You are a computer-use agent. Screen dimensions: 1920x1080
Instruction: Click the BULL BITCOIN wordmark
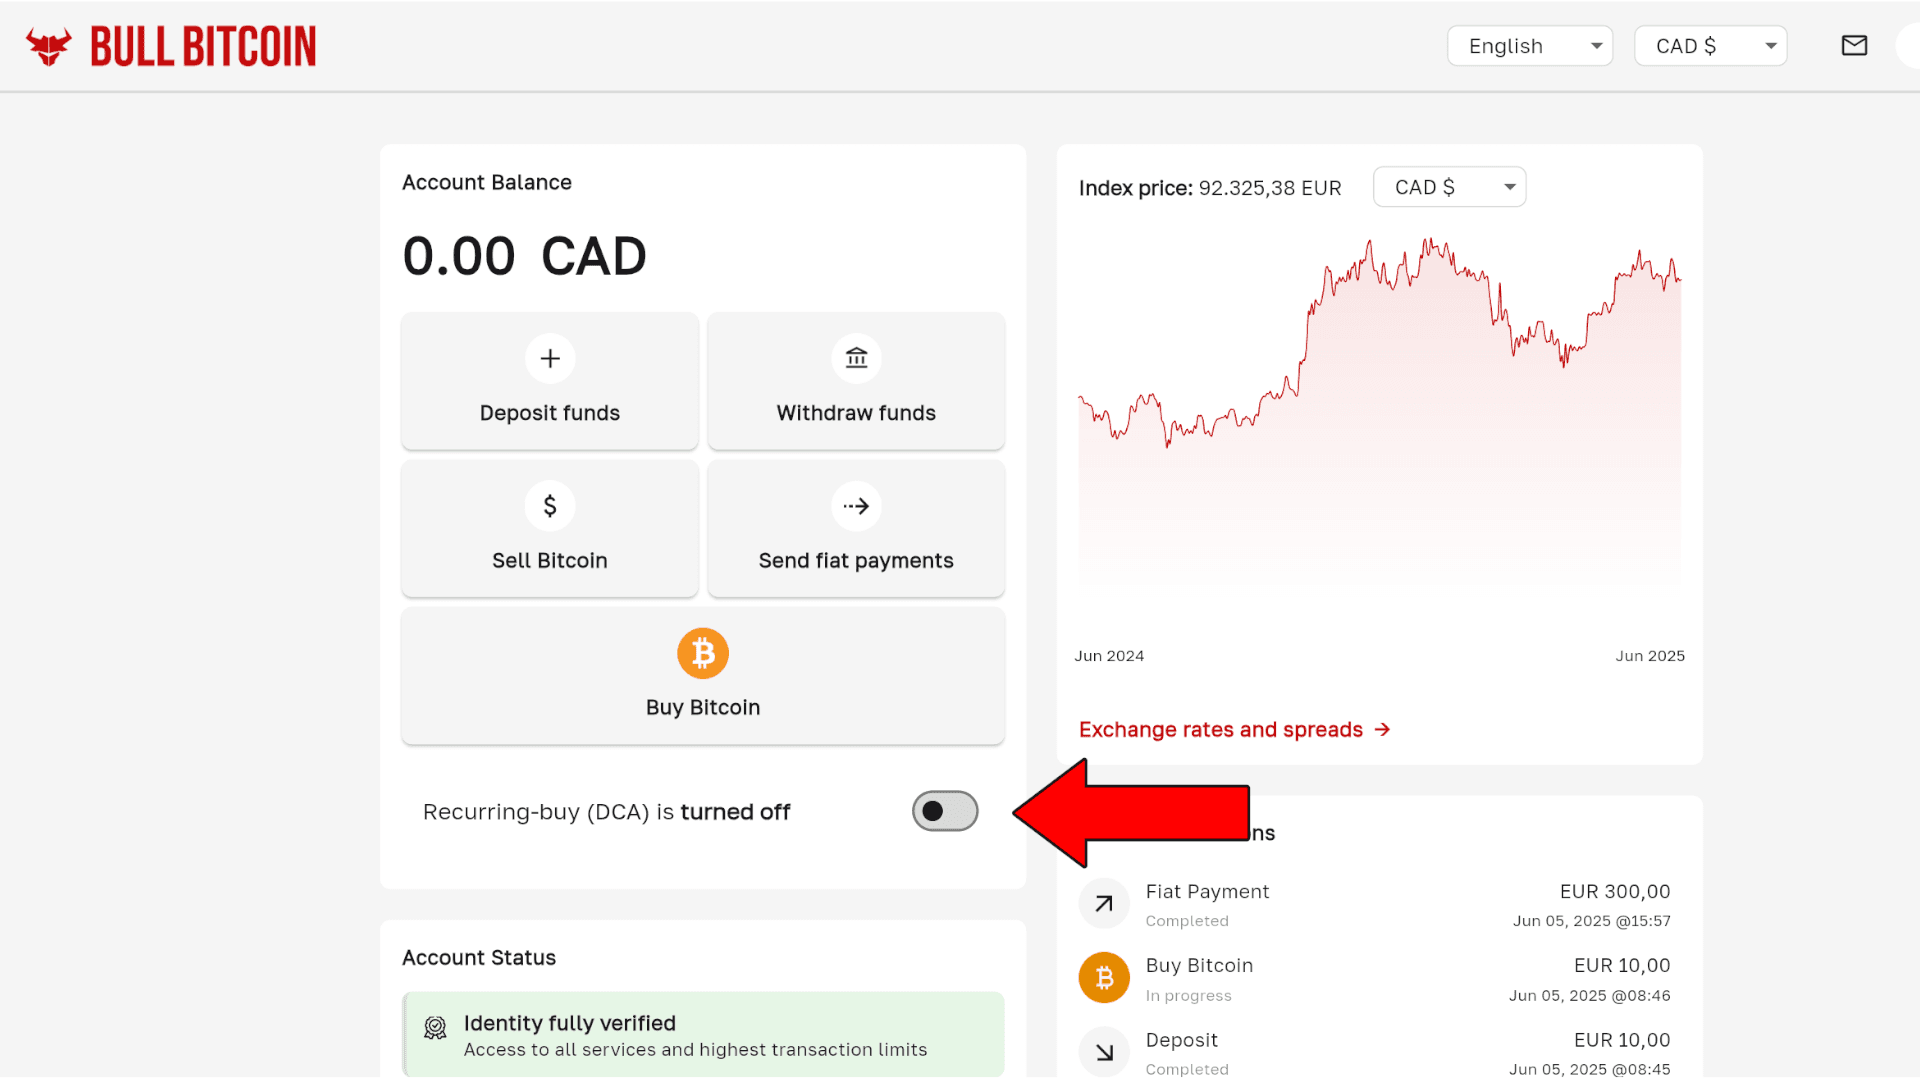tap(203, 46)
